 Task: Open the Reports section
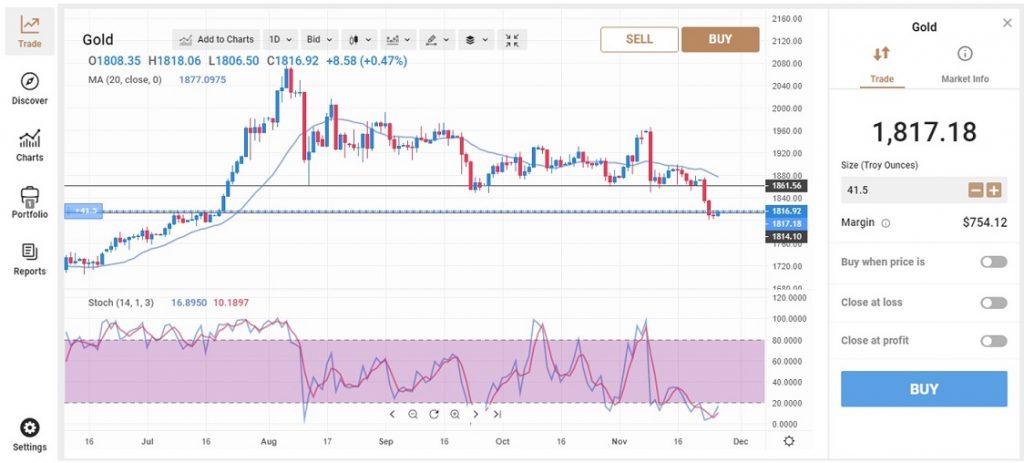29,259
